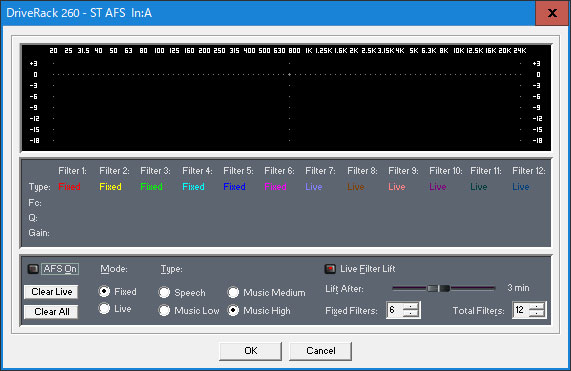Click the yellow Fixed type of Filter 2

pyautogui.click(x=110, y=187)
